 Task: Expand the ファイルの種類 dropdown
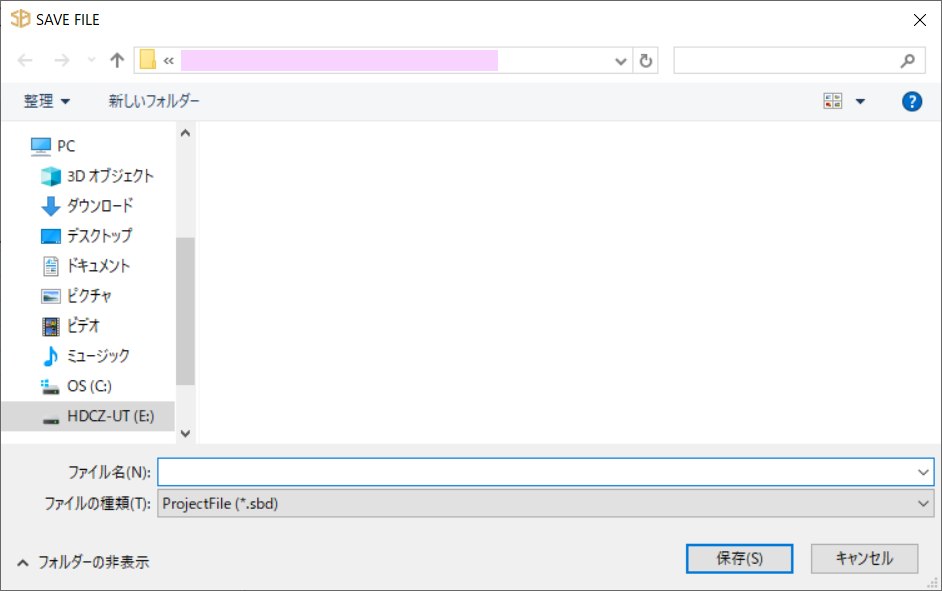(923, 504)
